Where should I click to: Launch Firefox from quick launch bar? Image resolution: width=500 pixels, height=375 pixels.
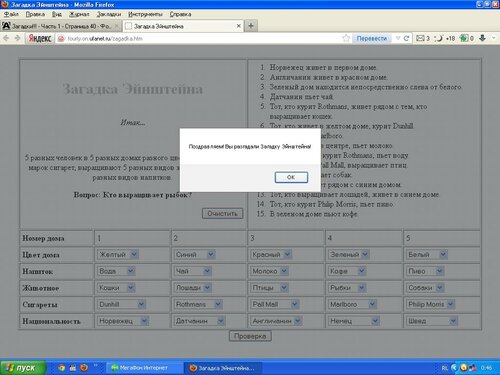(84, 368)
